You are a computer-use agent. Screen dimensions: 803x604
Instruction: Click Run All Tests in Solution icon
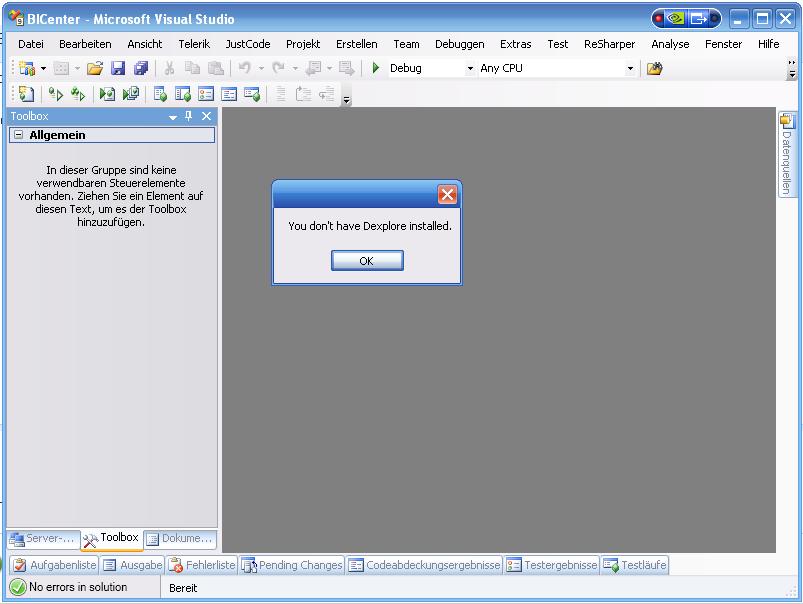click(x=78, y=94)
